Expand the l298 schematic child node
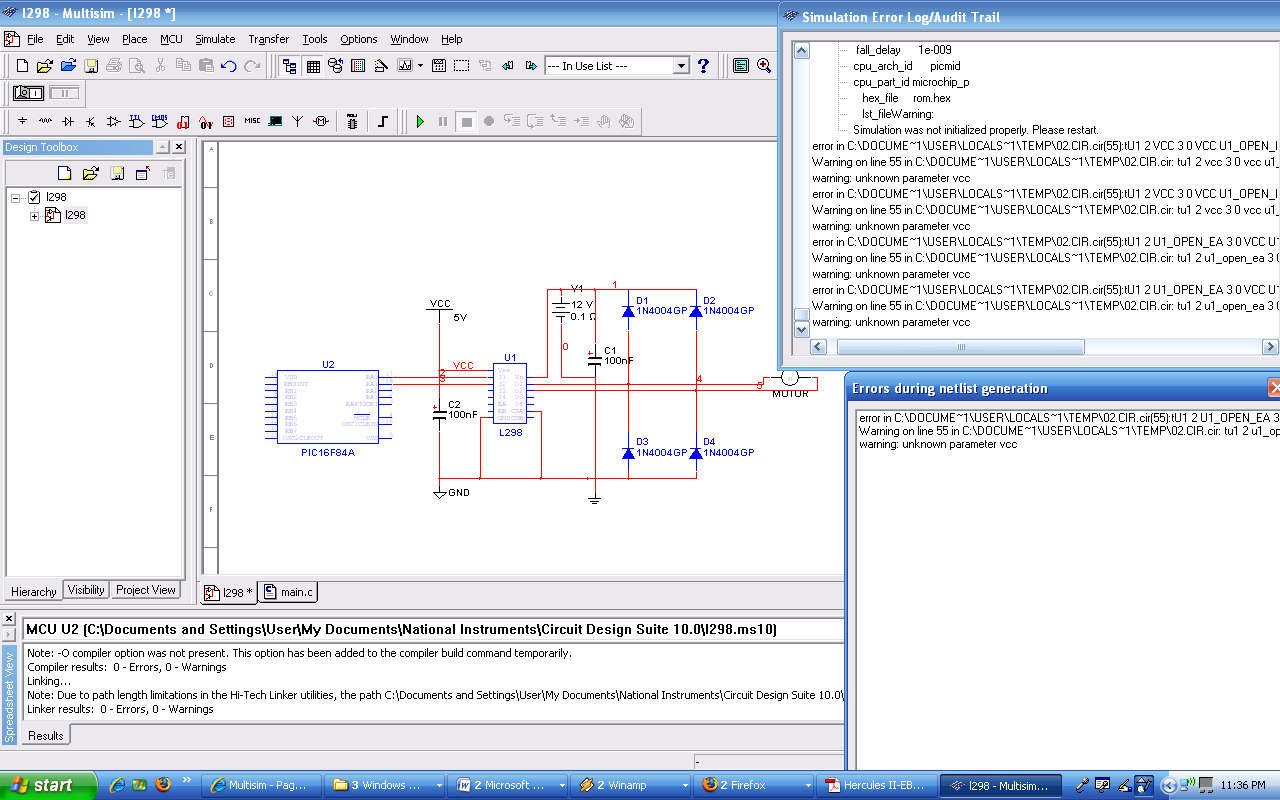This screenshot has height=800, width=1280. 34,215
